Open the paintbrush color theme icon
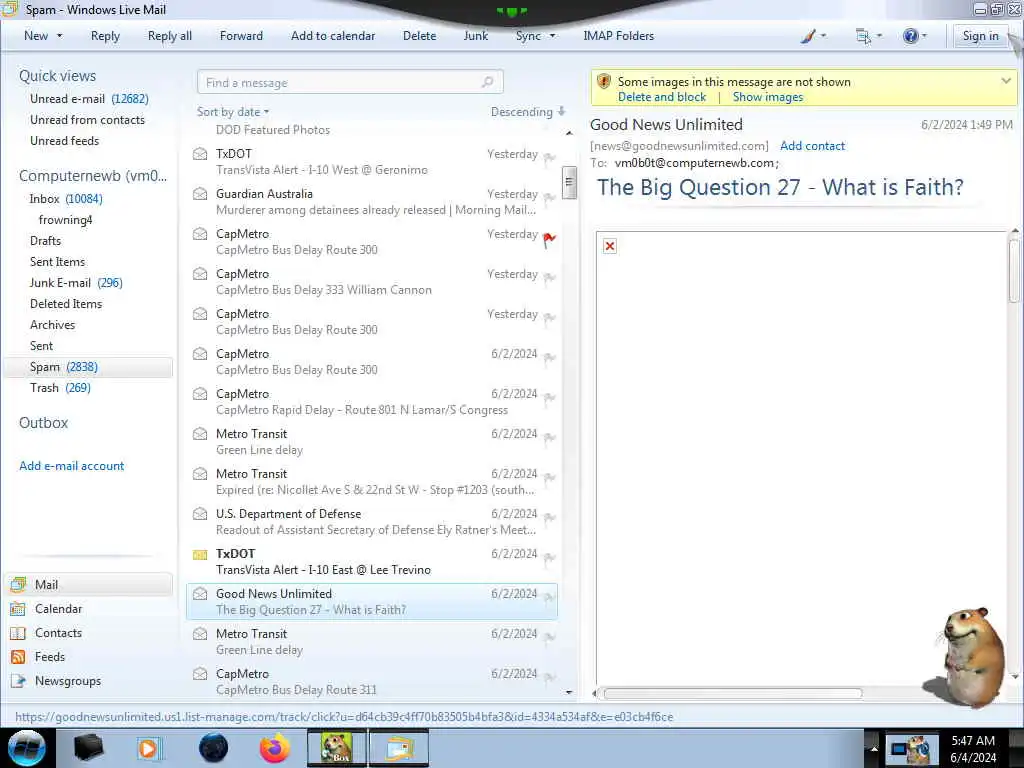Image resolution: width=1024 pixels, height=768 pixels. click(x=808, y=36)
